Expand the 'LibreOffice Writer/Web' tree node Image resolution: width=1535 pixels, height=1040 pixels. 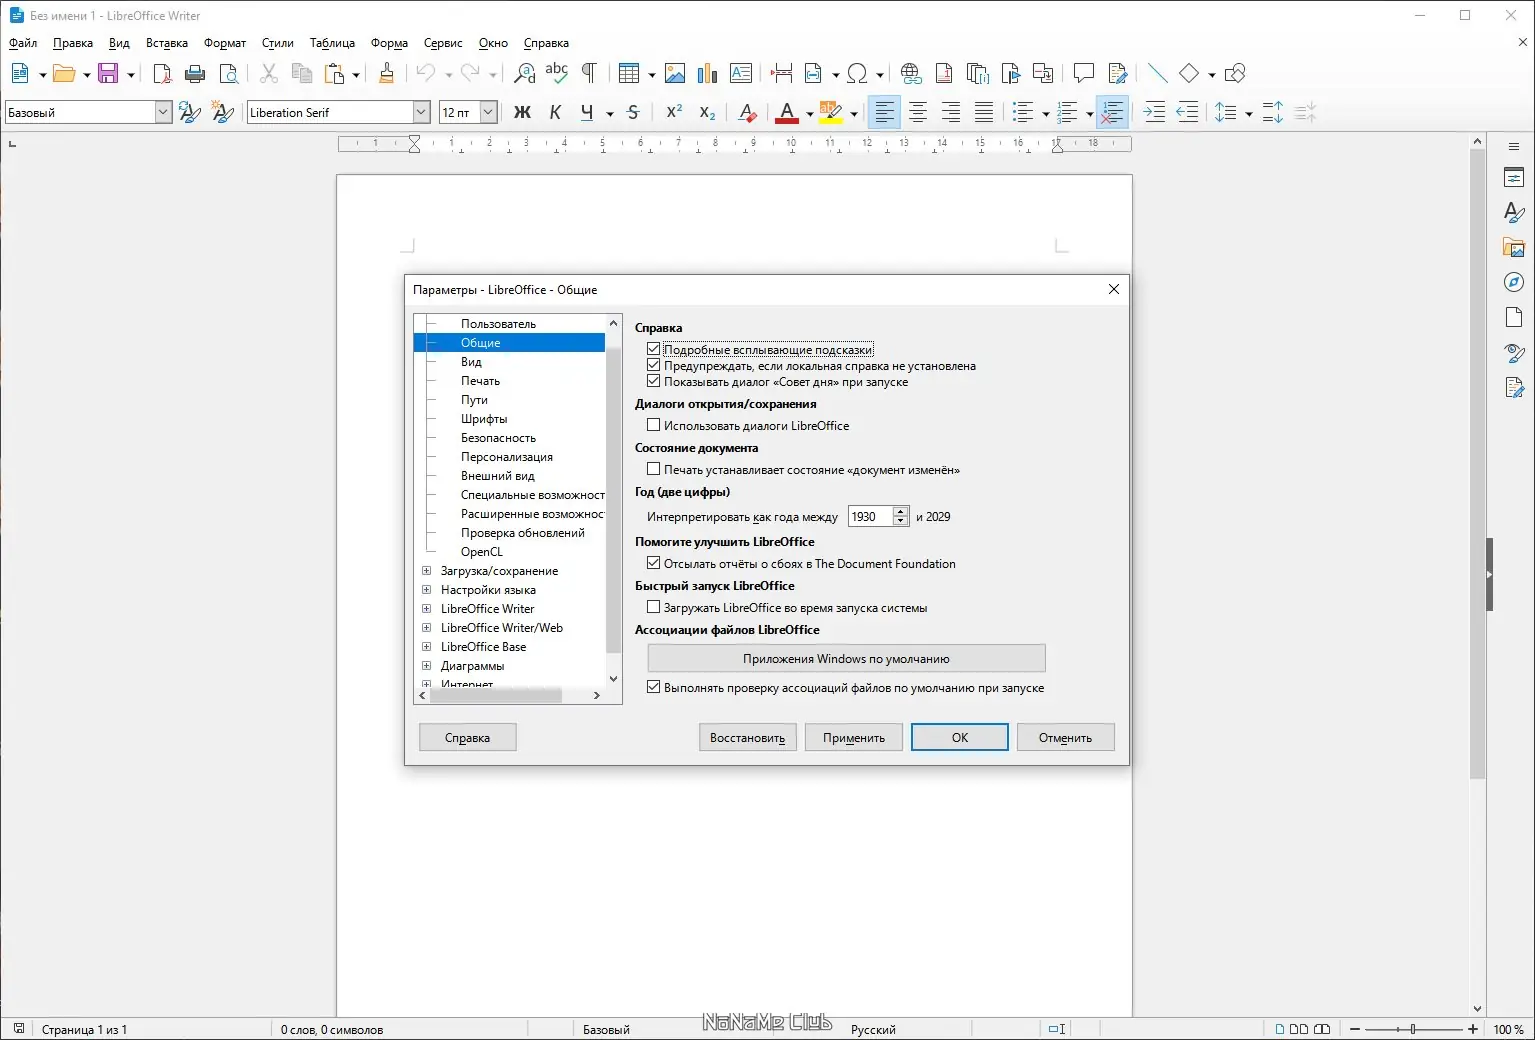[x=427, y=628]
